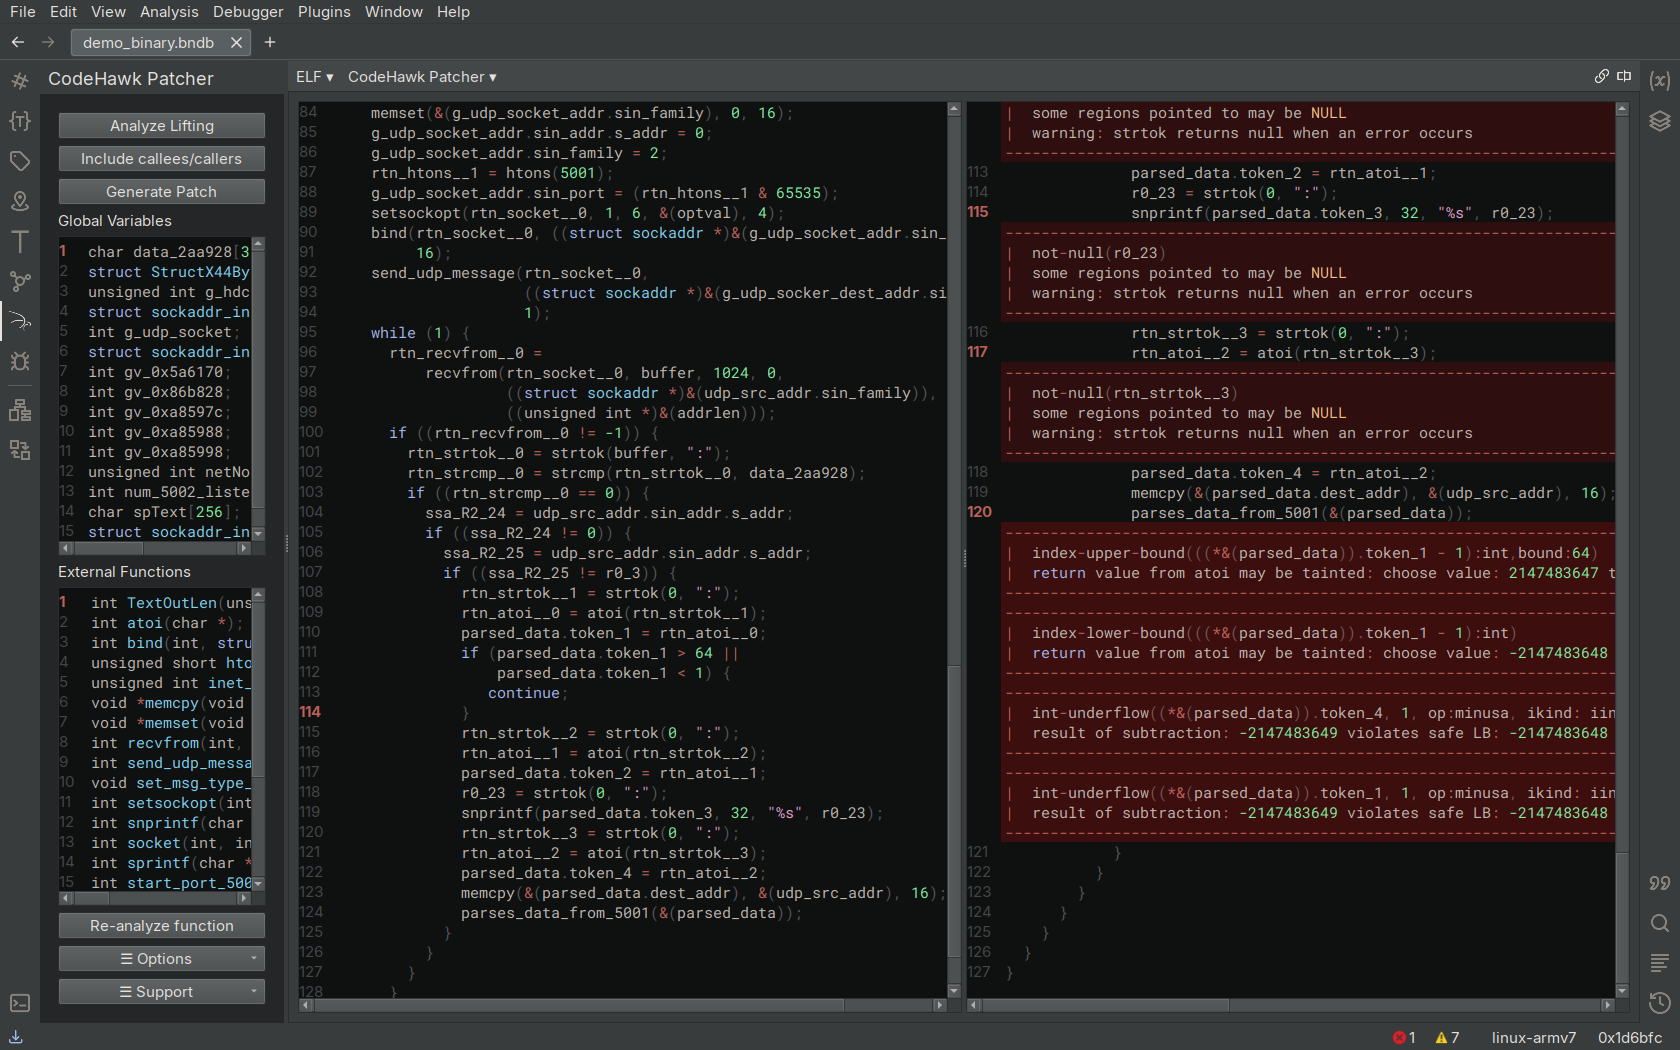The width and height of the screenshot is (1680, 1050).
Task: Open the scripting console icon
Action: coord(20,1002)
